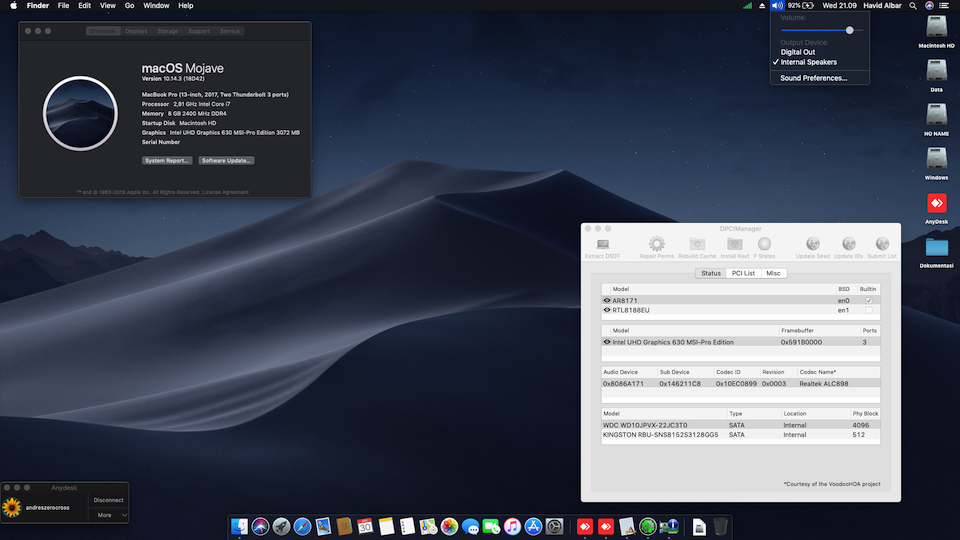Switch to the PCI List tab

(742, 273)
